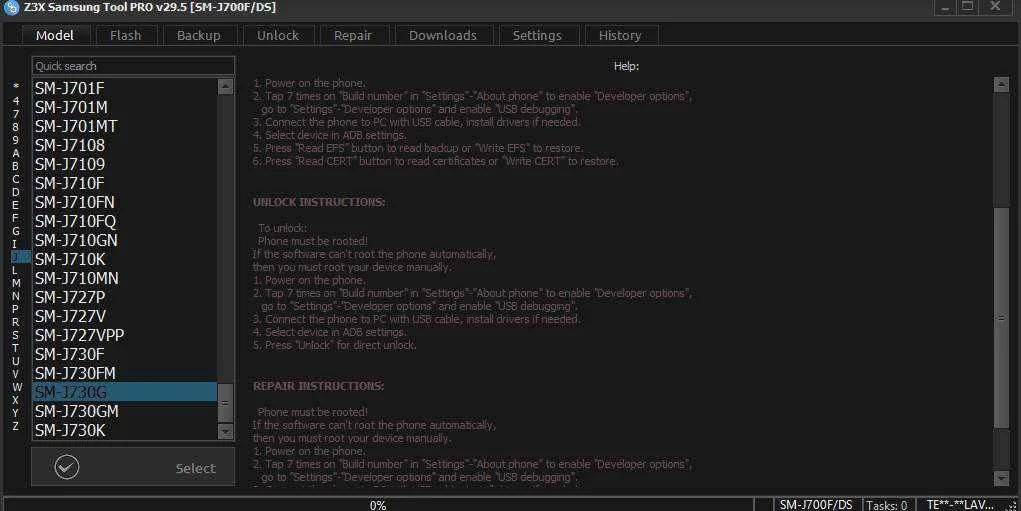Select model SM-J710FQ
This screenshot has height=511, width=1021.
(124, 221)
